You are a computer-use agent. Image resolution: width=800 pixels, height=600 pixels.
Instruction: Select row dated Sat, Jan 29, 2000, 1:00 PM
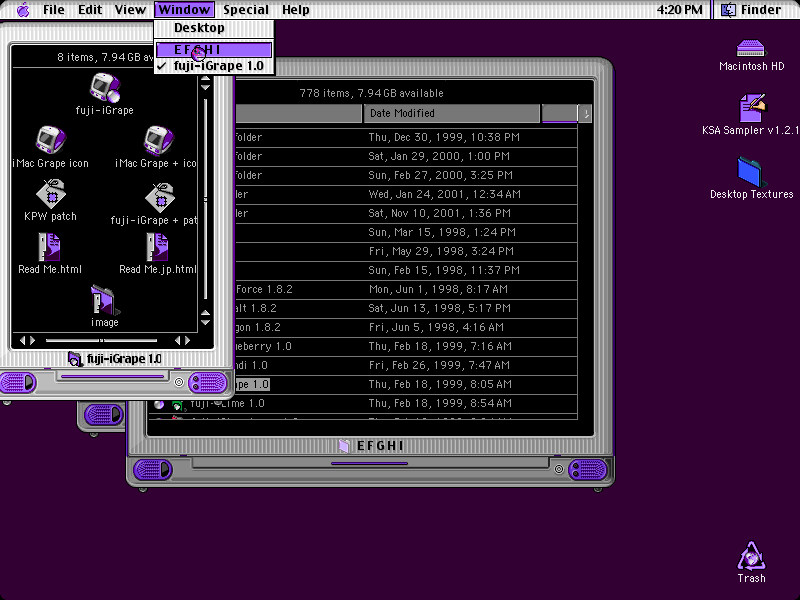click(407, 156)
